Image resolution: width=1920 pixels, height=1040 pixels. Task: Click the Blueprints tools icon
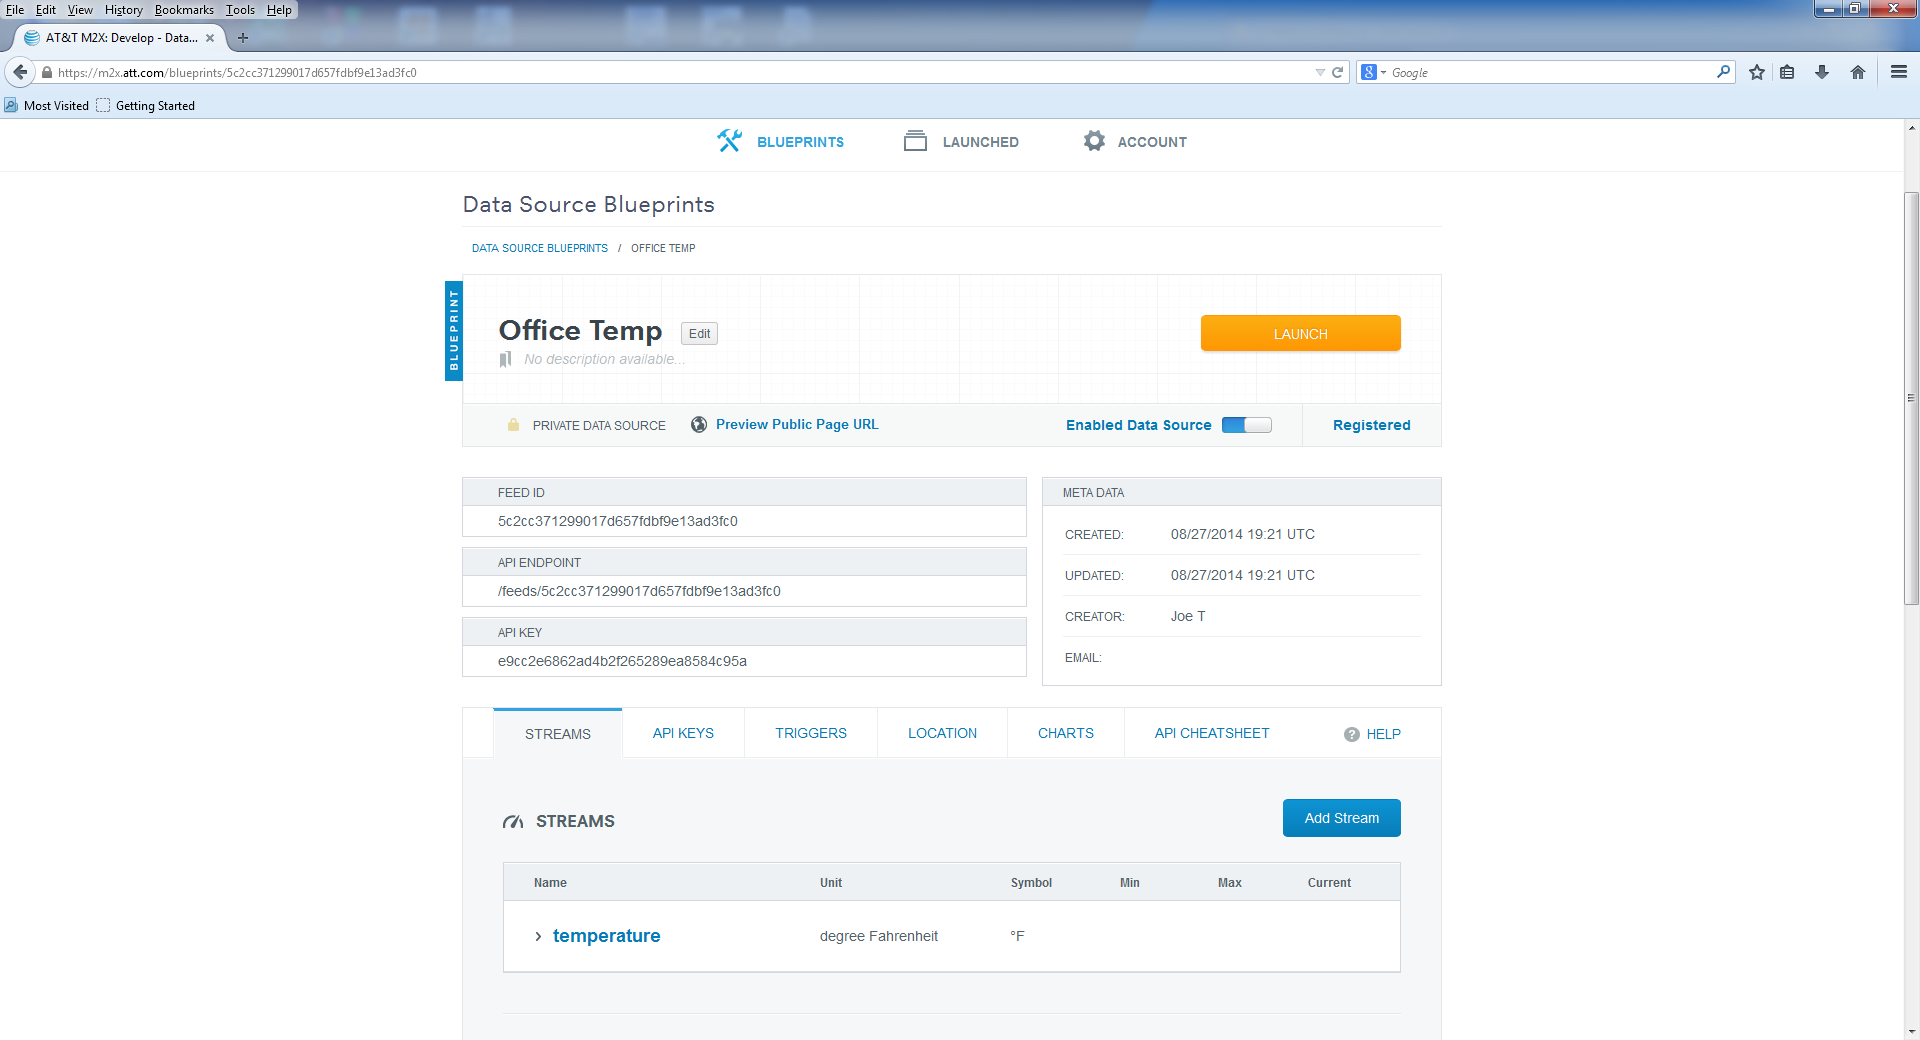[x=729, y=141]
